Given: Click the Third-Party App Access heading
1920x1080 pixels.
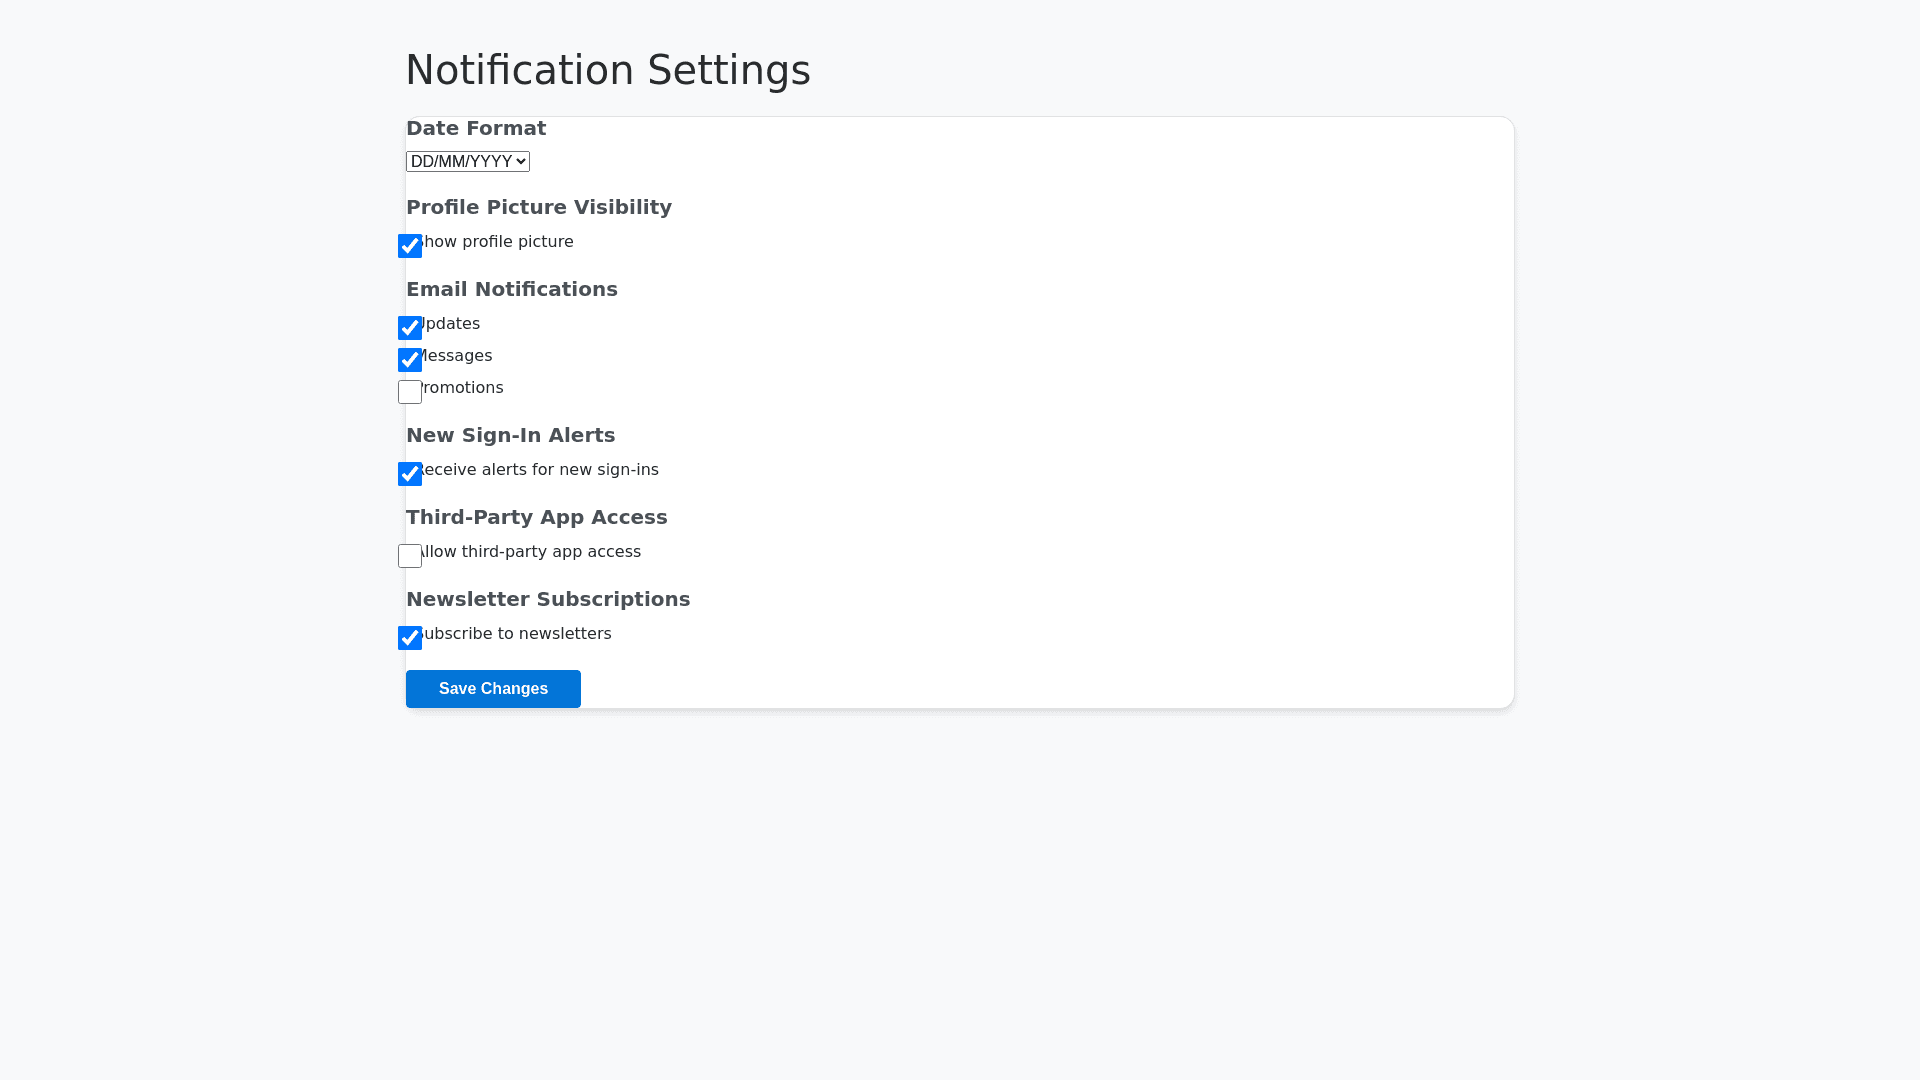Looking at the screenshot, I should coord(536,517).
